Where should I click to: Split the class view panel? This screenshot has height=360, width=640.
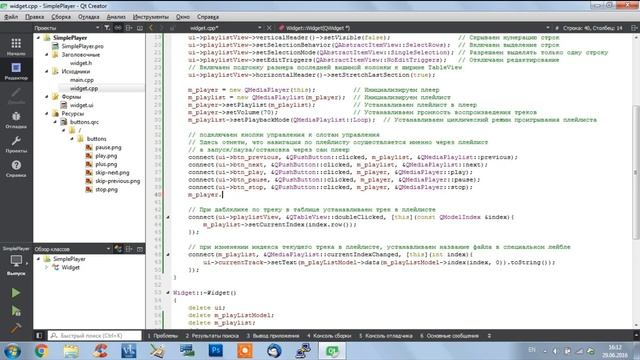coord(129,249)
